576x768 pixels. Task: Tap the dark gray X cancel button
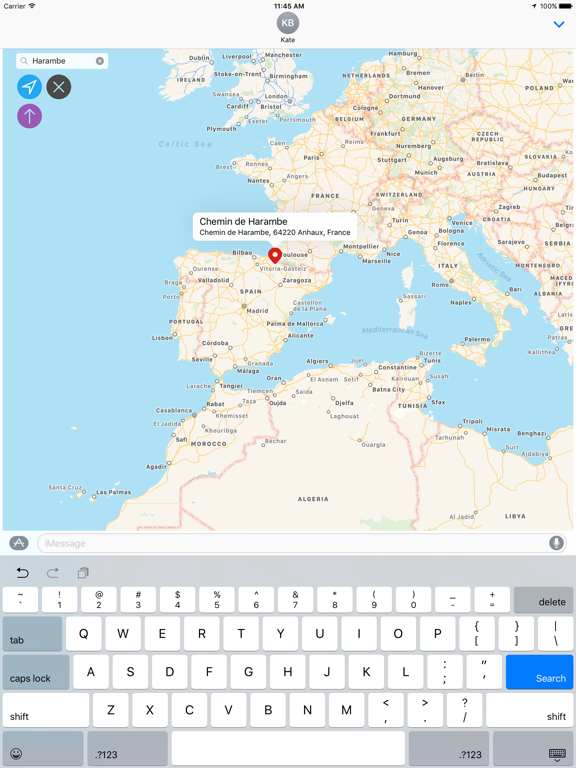[59, 87]
